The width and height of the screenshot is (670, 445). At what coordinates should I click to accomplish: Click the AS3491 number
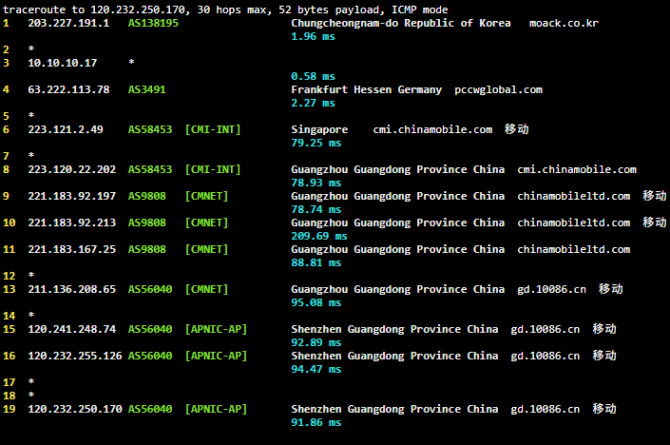(146, 89)
